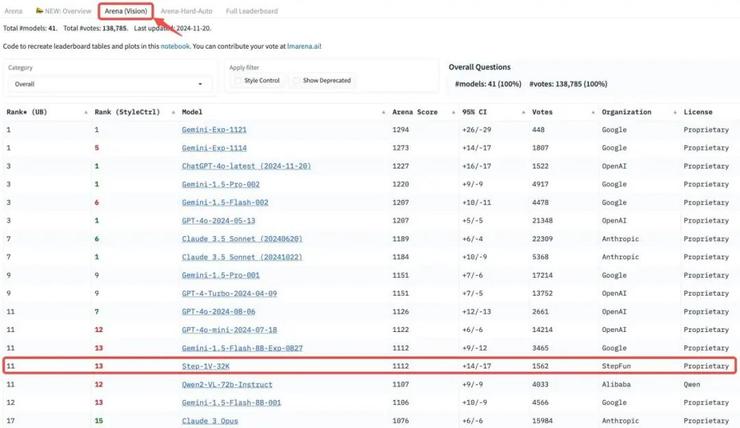Sort leaderboard by Votes column
This screenshot has height=428, width=740.
tap(593, 112)
